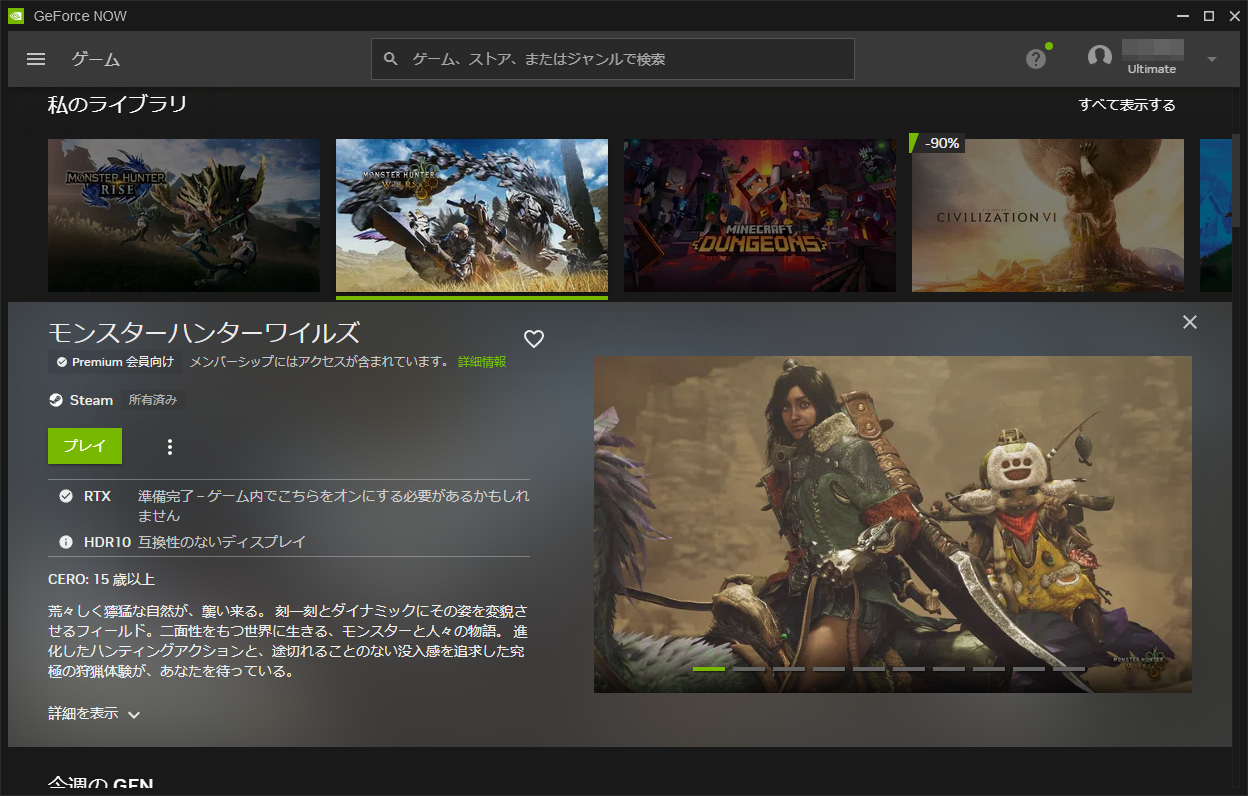The height and width of the screenshot is (796, 1248).
Task: Click the search input field
Action: [x=613, y=59]
